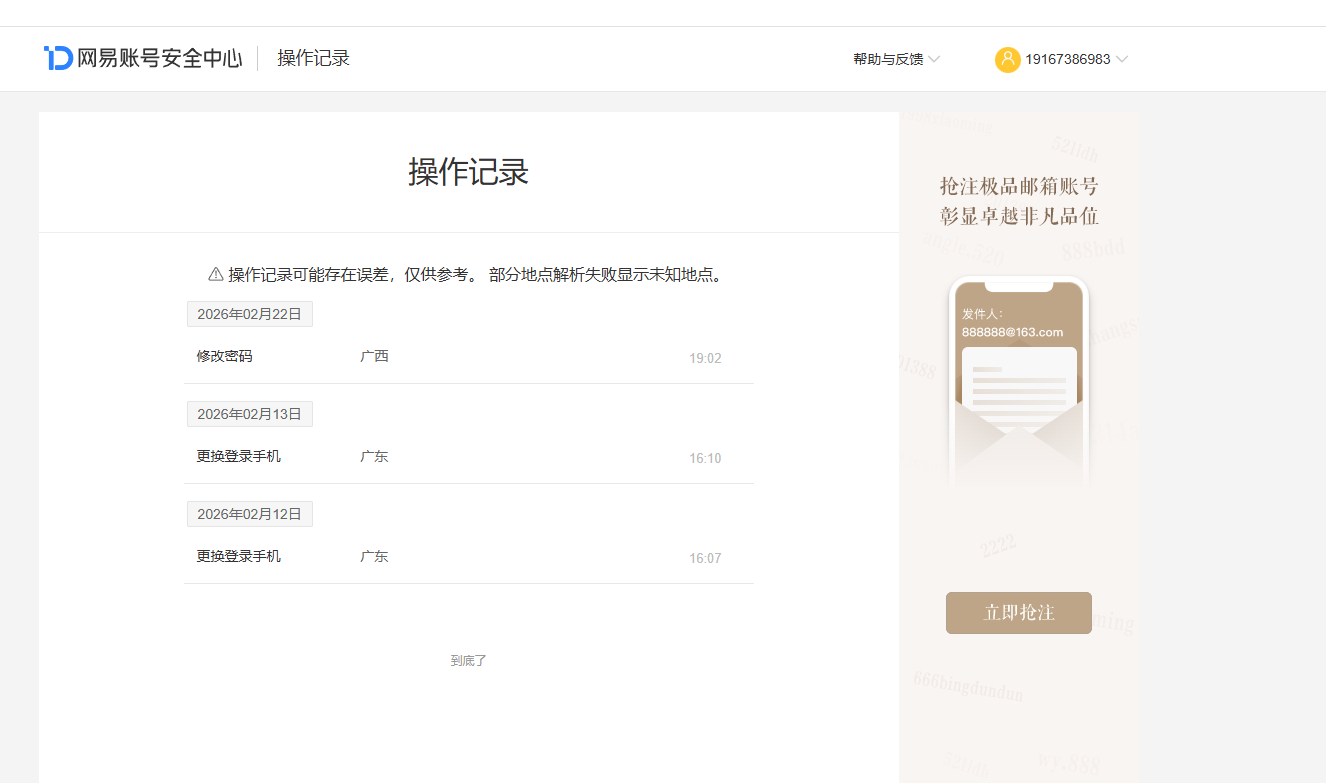
Task: Click the 广东 location in 16:10 row
Action: point(374,456)
